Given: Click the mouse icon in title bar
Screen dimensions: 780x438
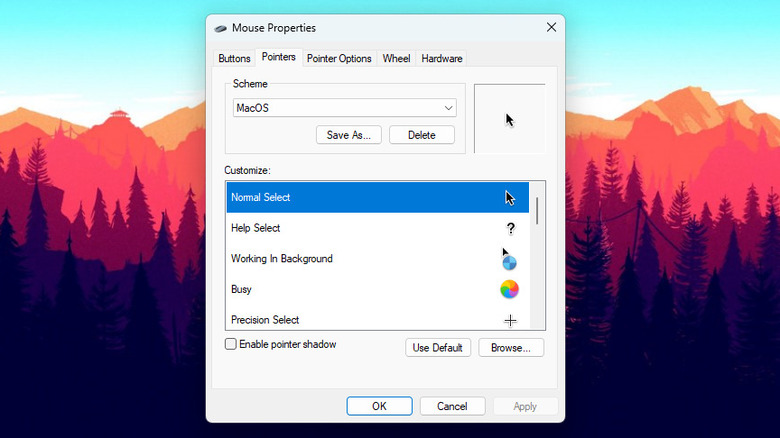Looking at the screenshot, I should (x=220, y=28).
